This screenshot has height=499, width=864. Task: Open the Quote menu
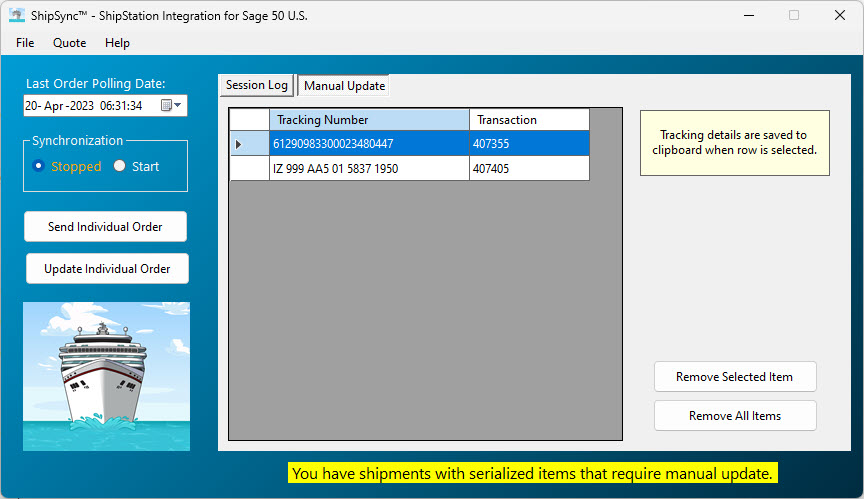pyautogui.click(x=69, y=43)
